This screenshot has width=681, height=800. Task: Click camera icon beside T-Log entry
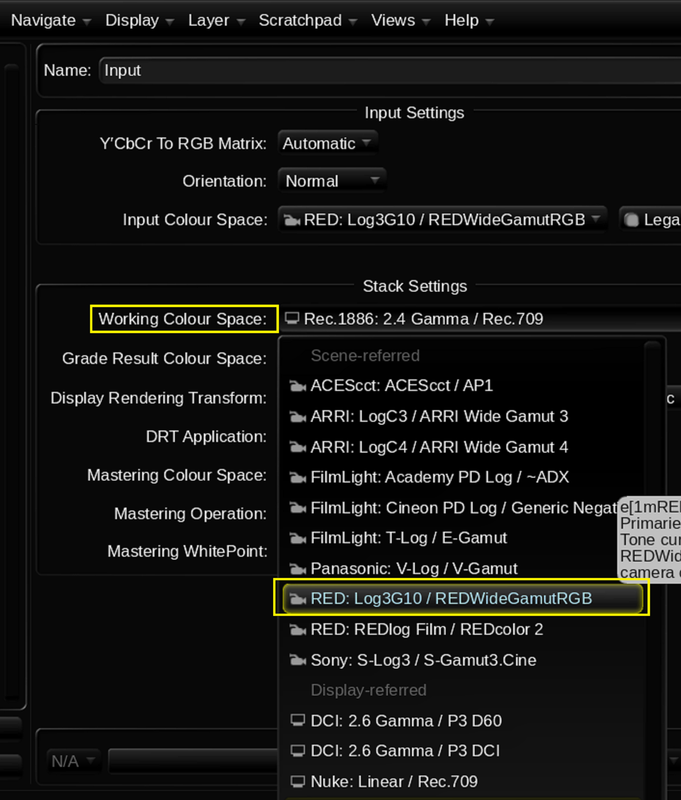(x=297, y=538)
